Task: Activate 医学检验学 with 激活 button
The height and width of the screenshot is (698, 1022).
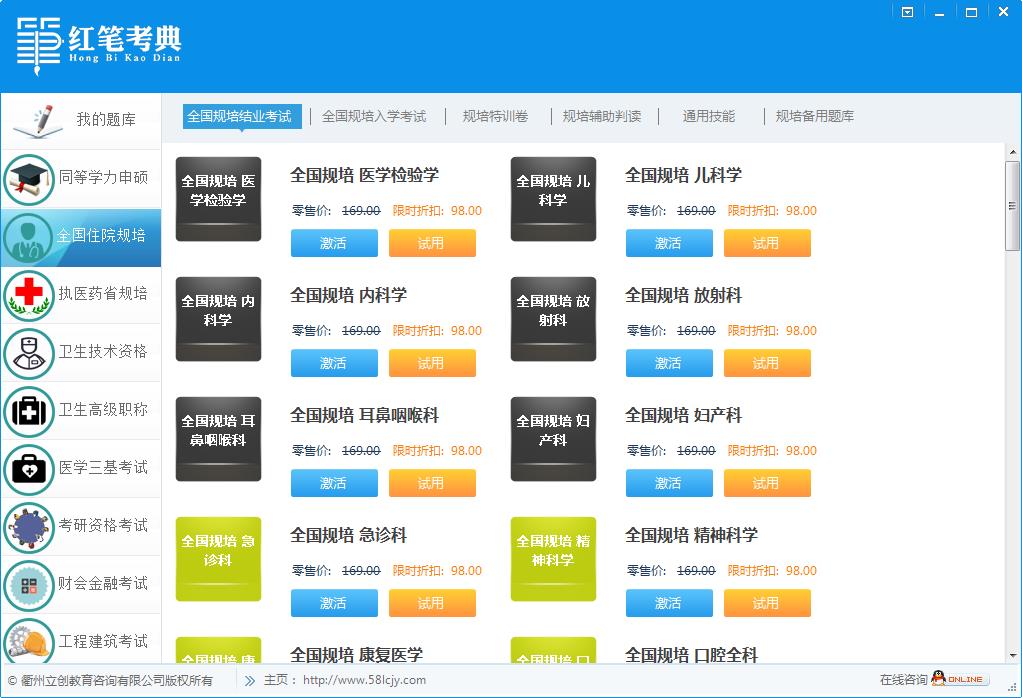Action: pos(334,243)
